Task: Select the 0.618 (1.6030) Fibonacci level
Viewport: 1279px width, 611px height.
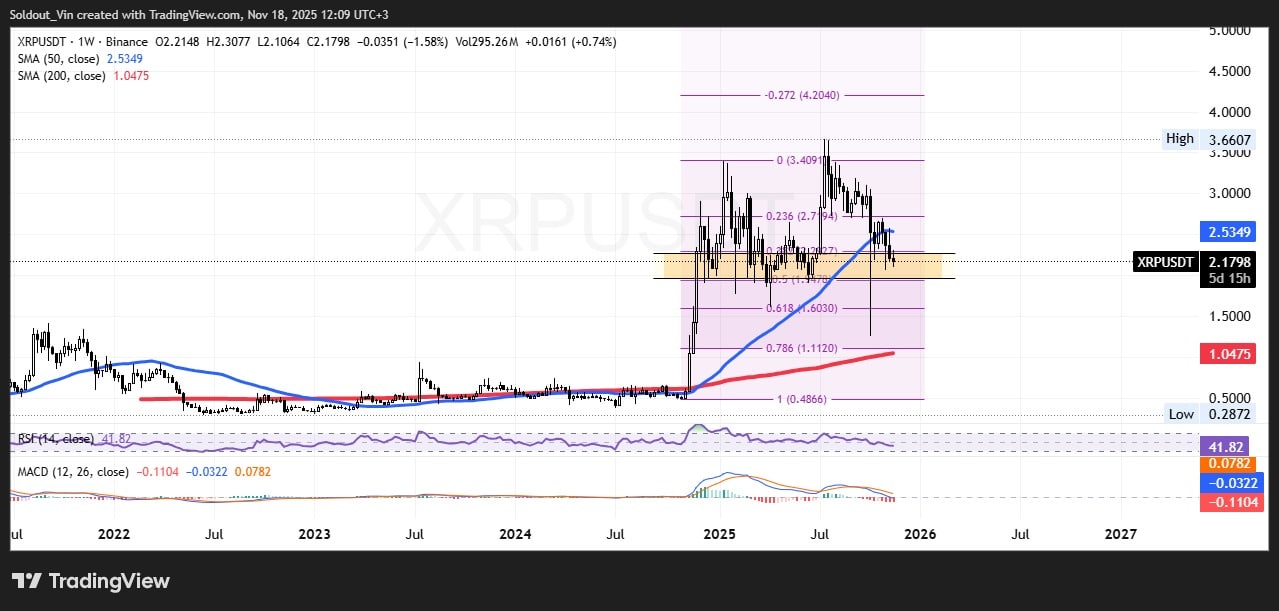Action: click(800, 309)
